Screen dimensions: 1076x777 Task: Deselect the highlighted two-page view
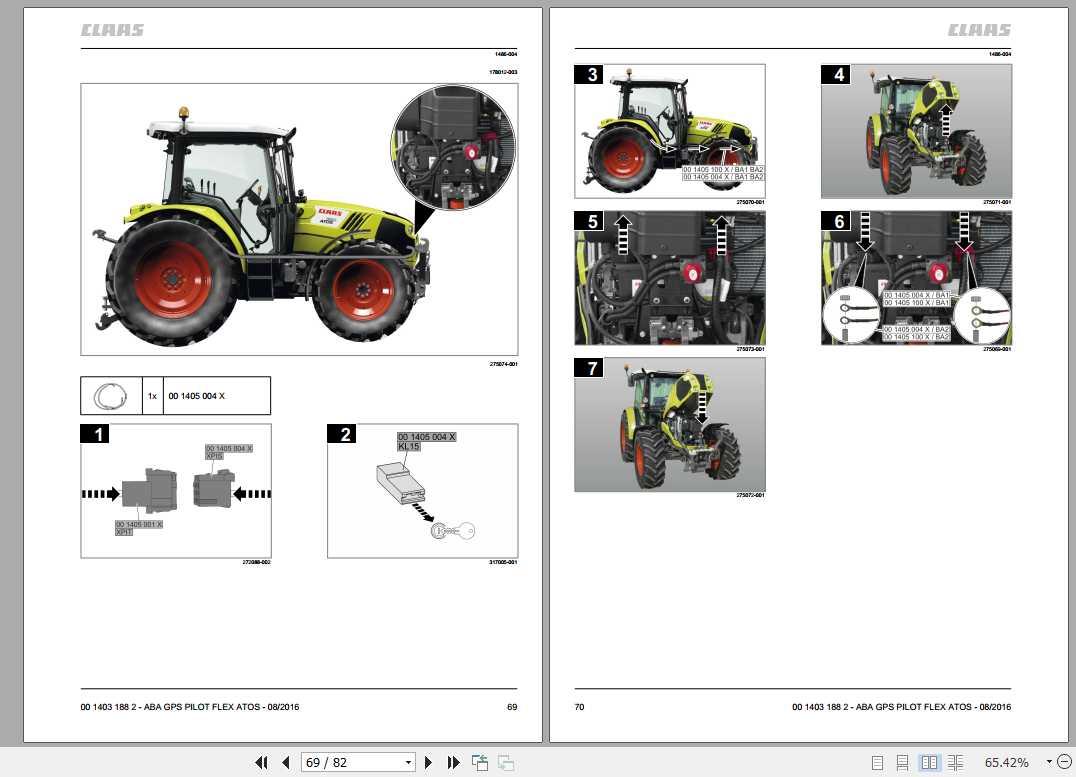coord(930,761)
